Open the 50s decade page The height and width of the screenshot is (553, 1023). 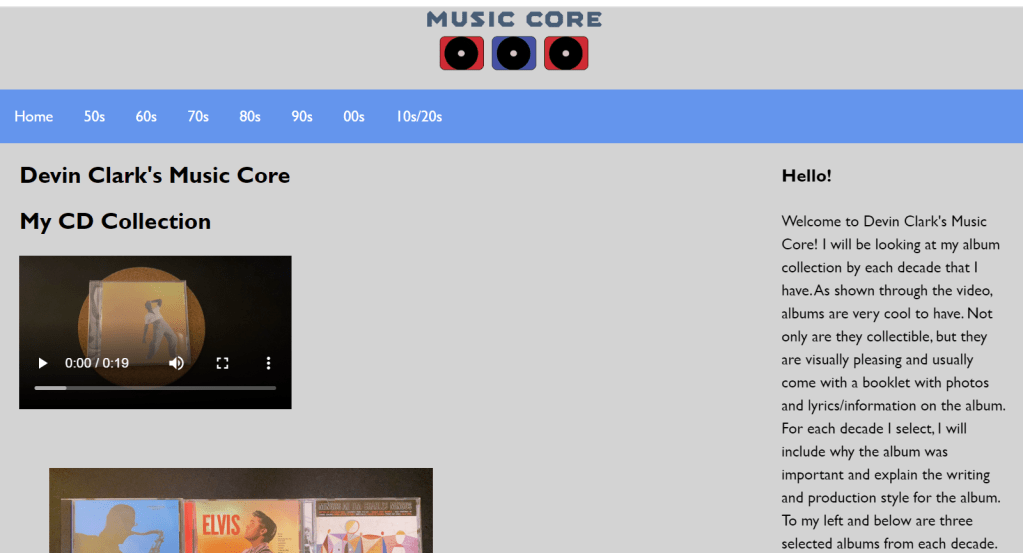tap(94, 117)
